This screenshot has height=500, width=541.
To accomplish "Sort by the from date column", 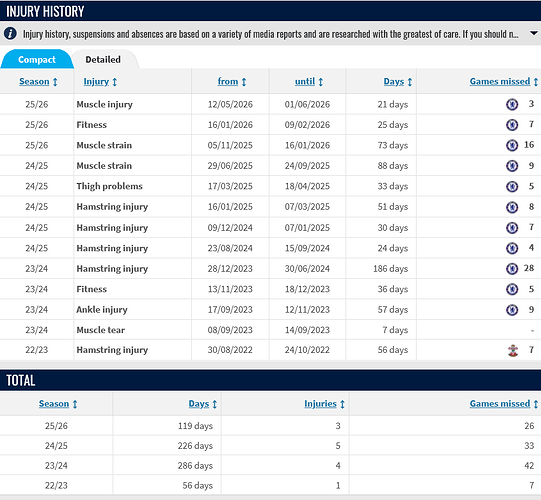I will coord(232,81).
